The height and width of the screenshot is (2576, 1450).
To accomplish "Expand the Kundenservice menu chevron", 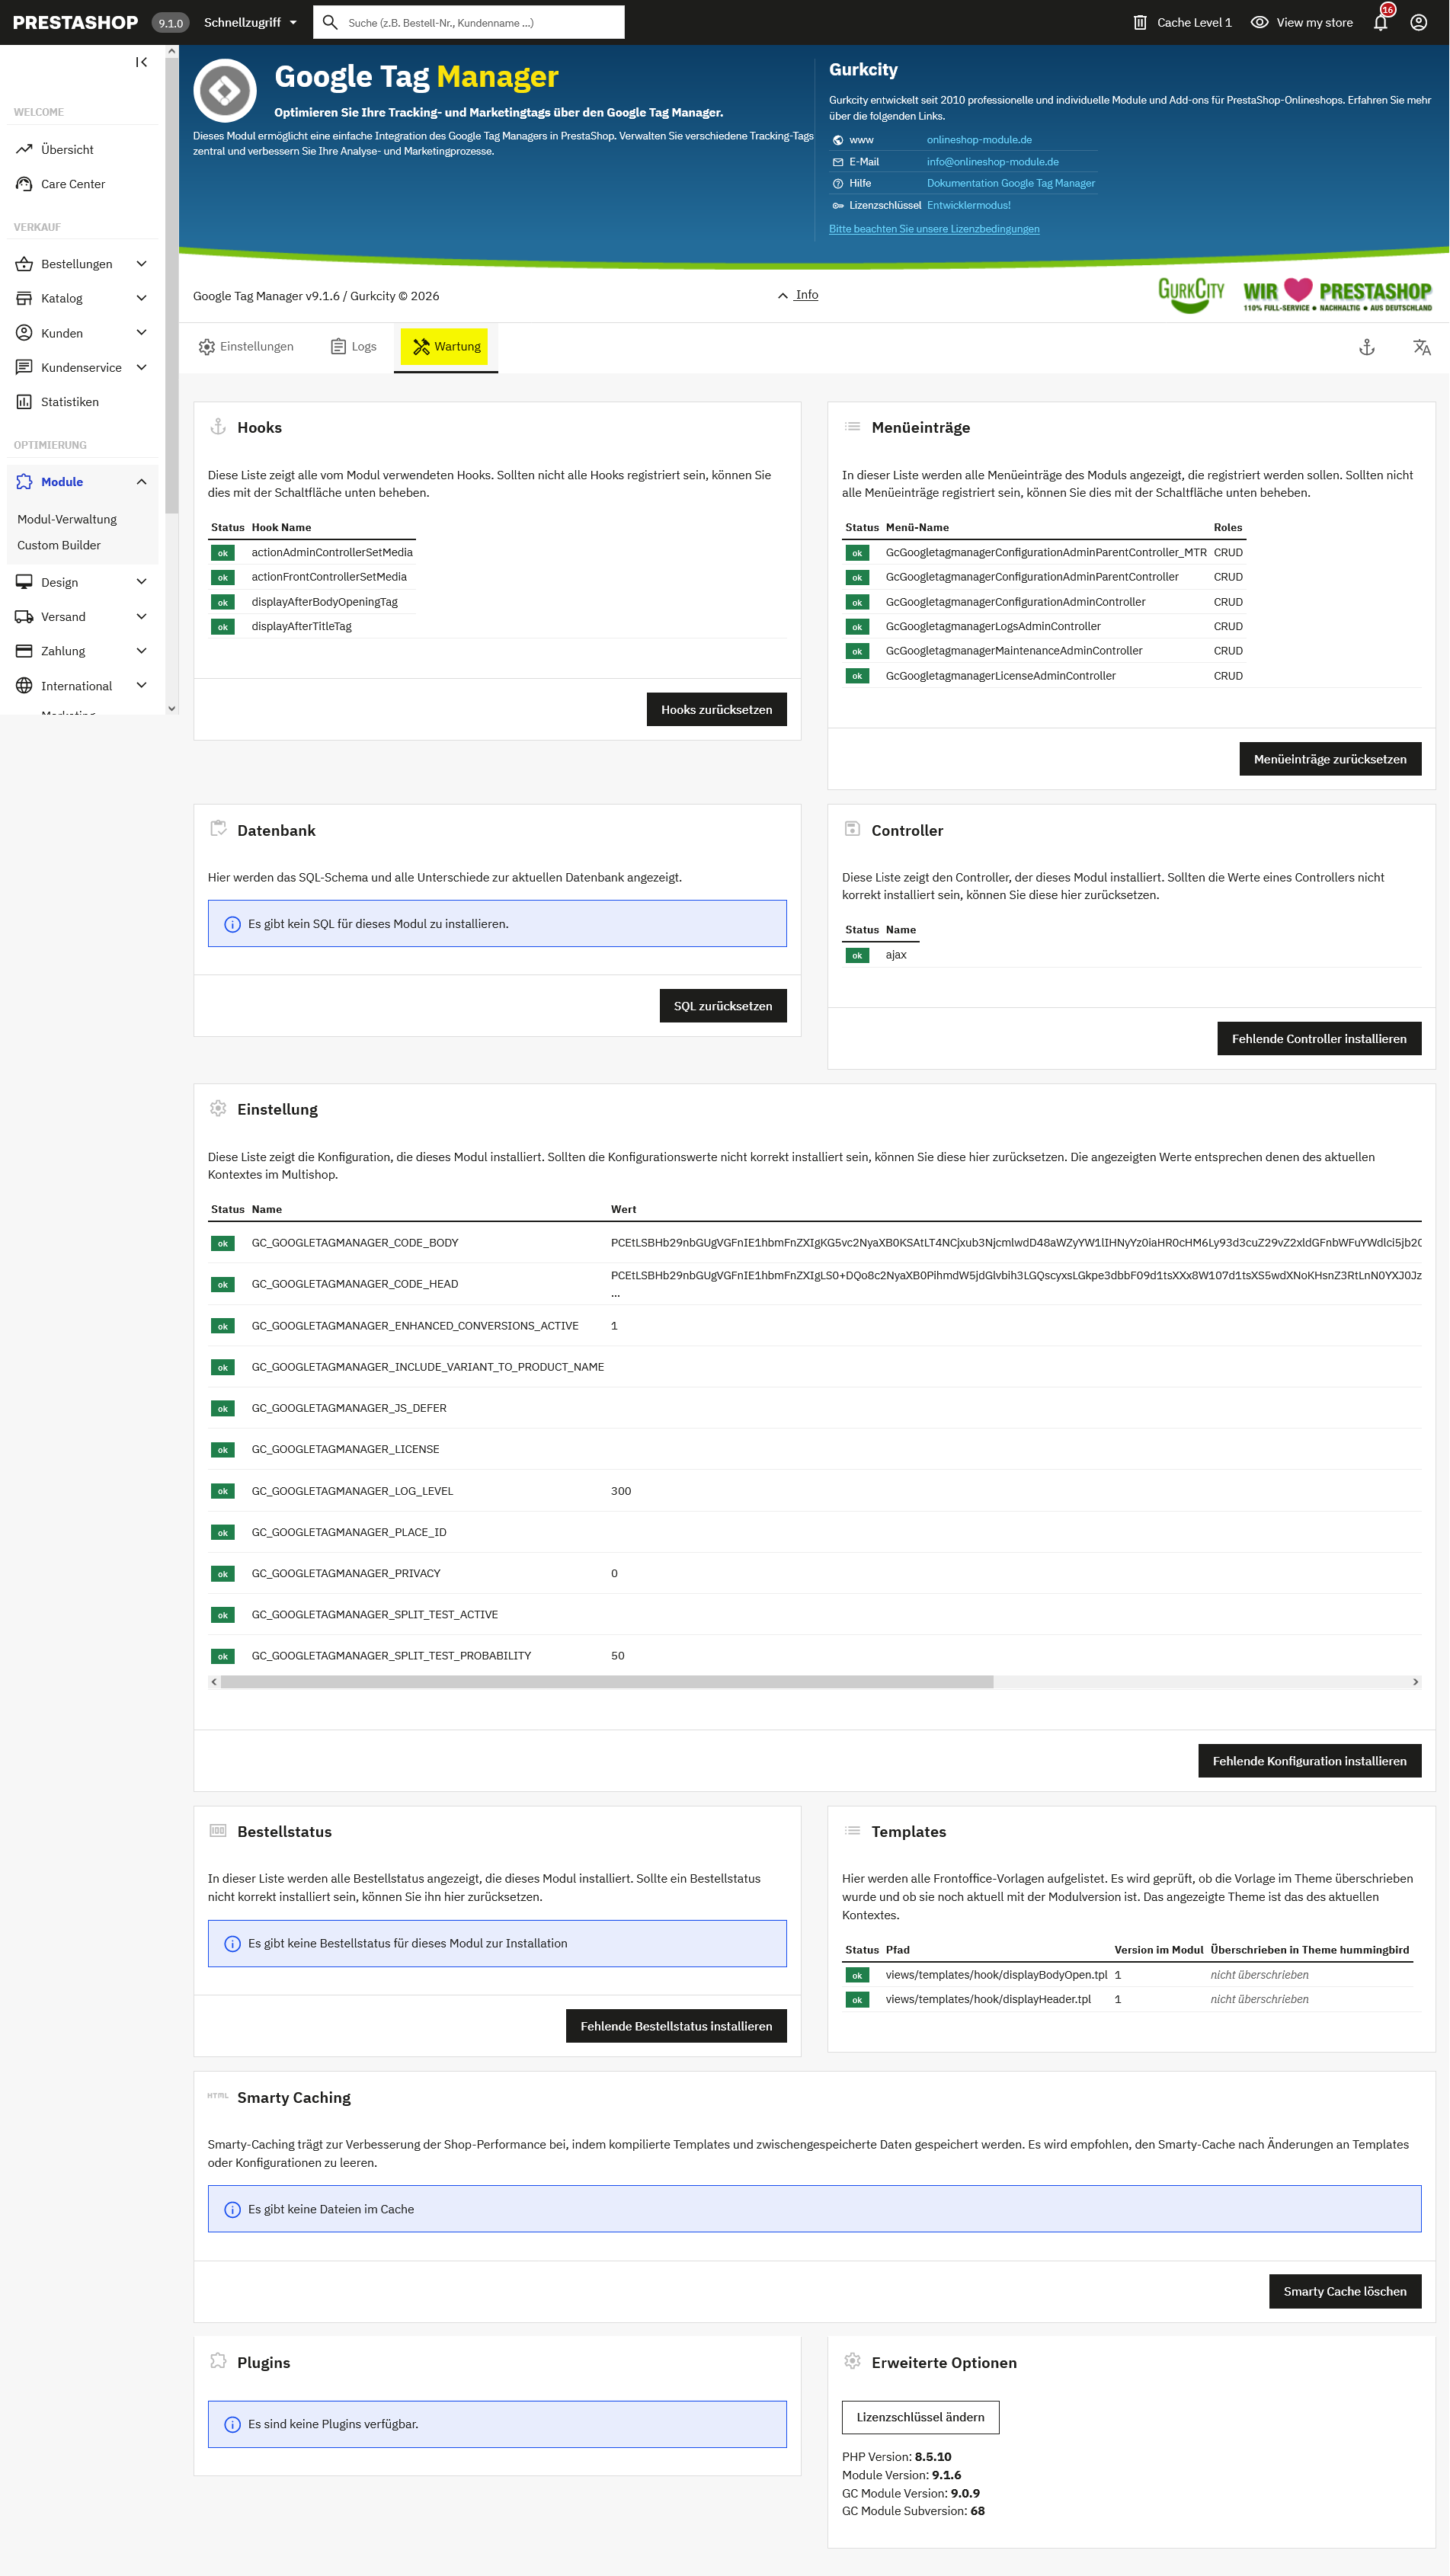I will tap(142, 367).
